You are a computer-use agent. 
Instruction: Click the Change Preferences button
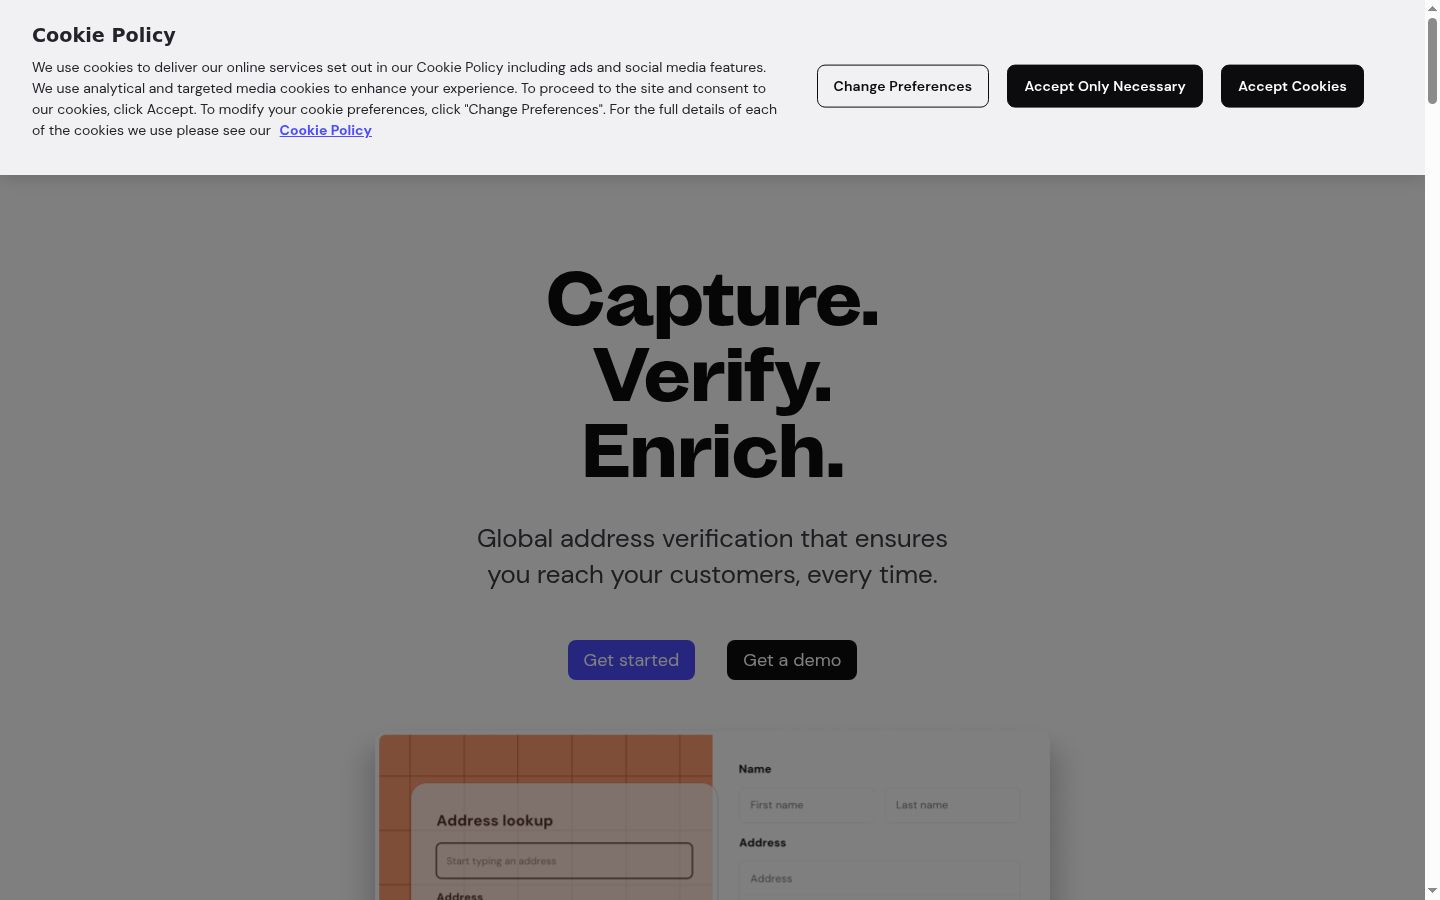tap(902, 86)
